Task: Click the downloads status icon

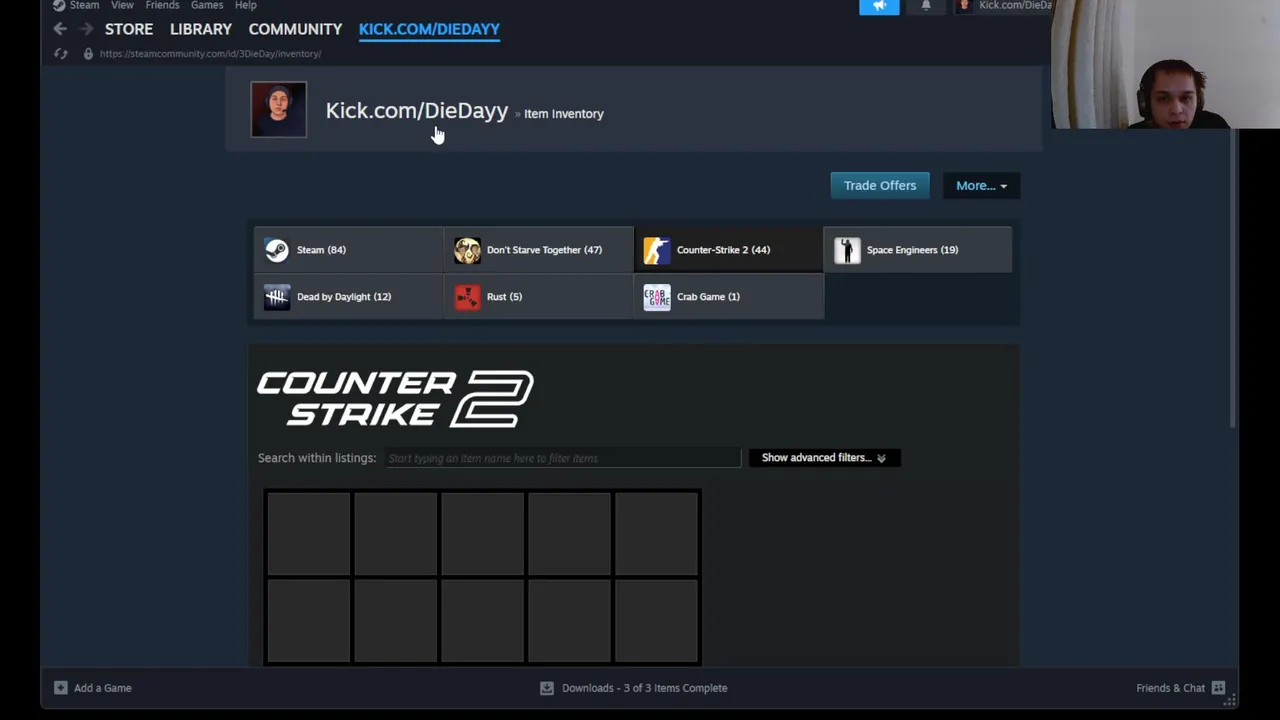Action: point(547,688)
